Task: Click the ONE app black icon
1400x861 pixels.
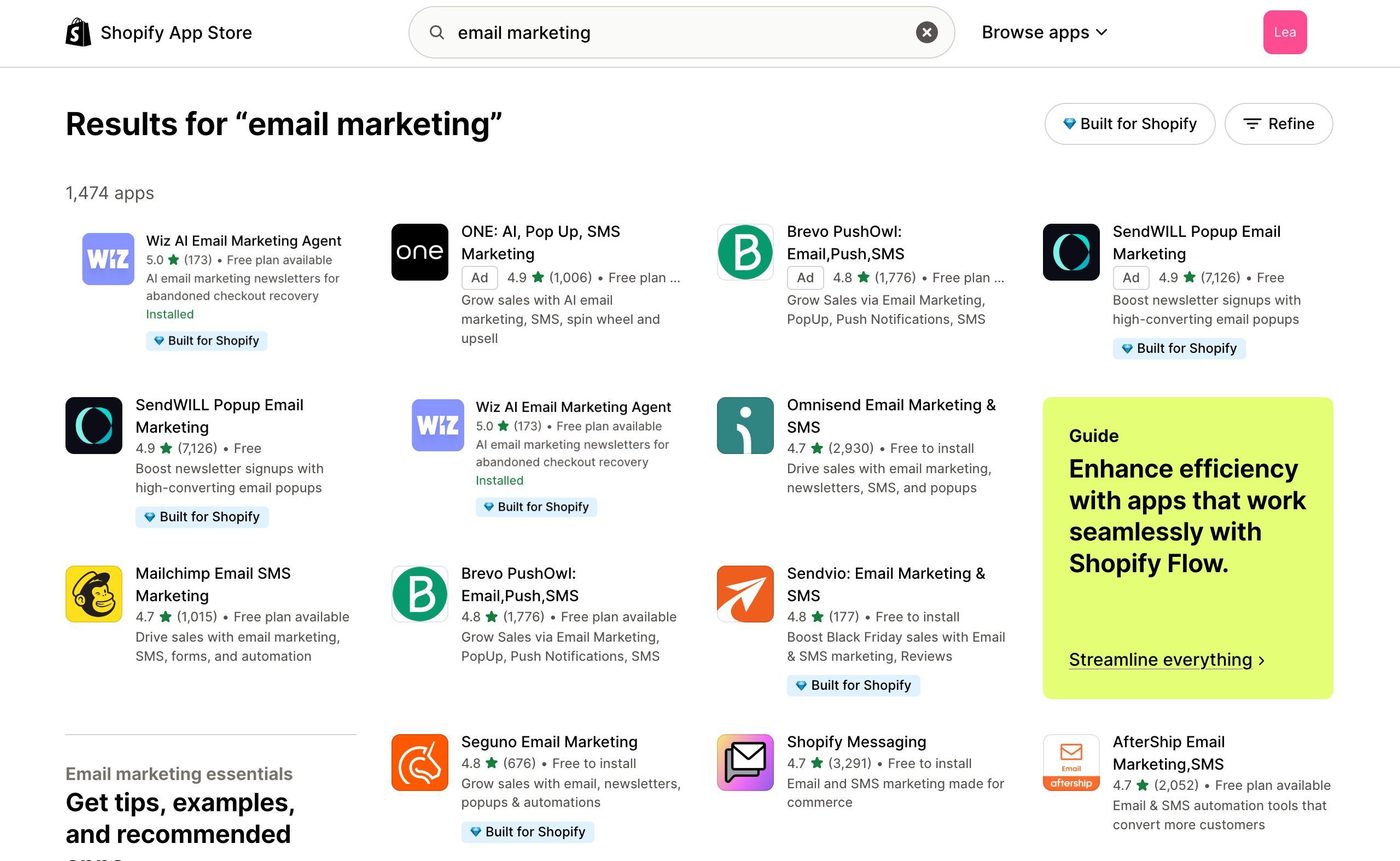Action: [x=420, y=252]
